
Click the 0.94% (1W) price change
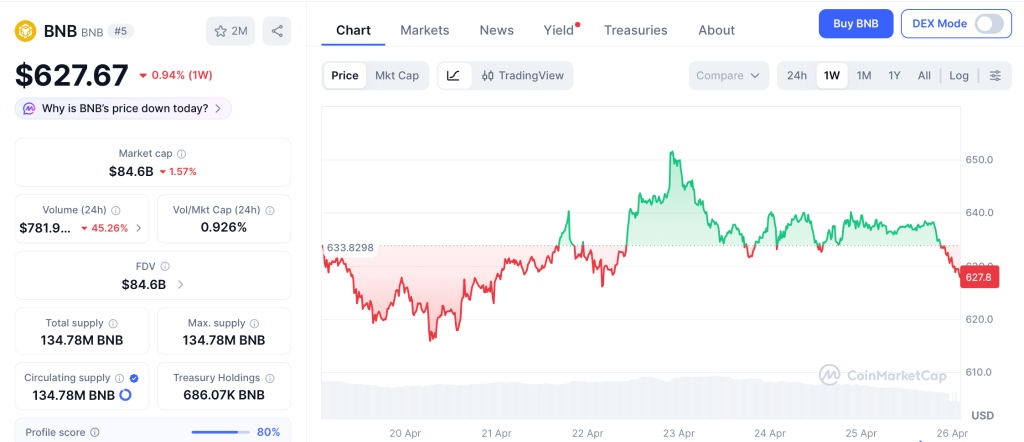point(176,75)
